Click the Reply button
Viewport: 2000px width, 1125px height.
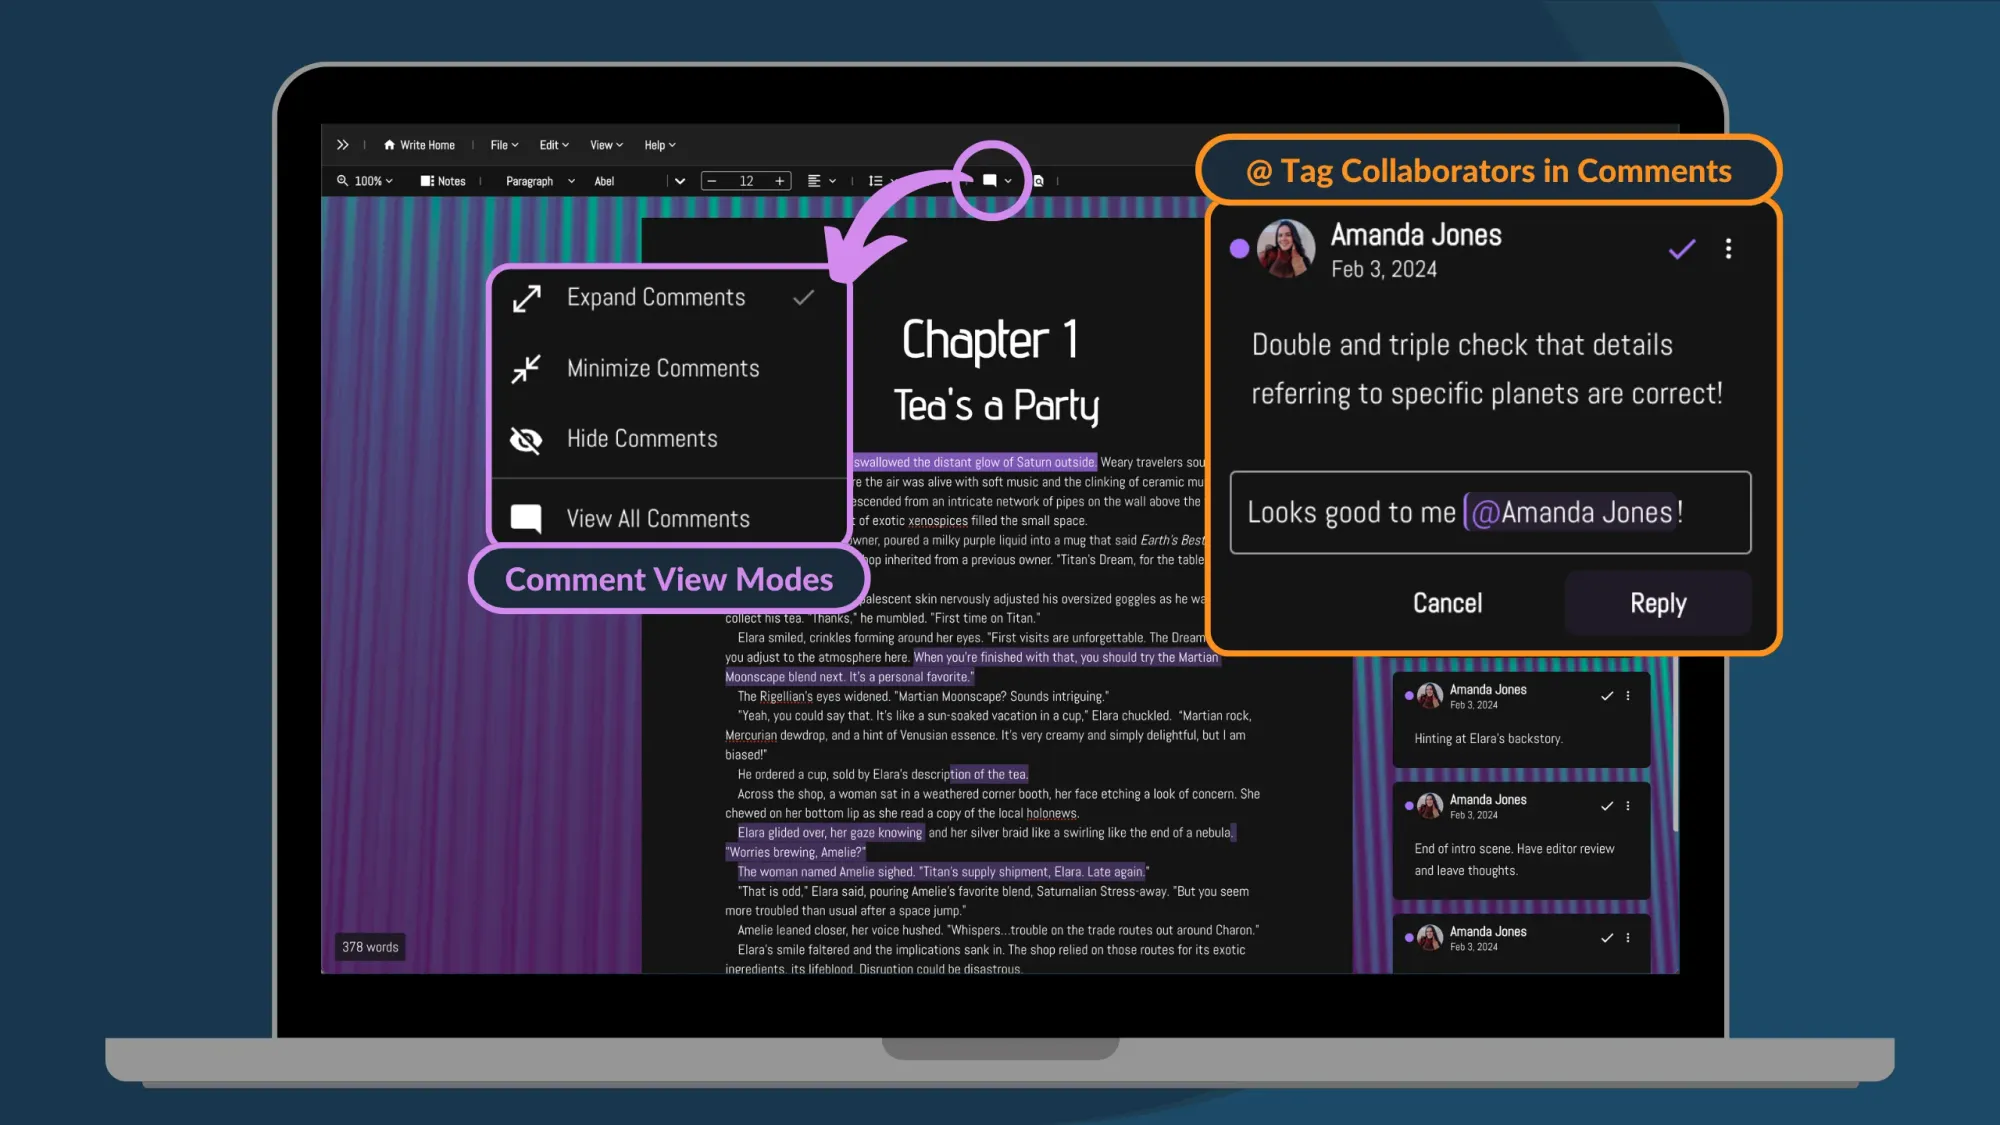click(x=1657, y=602)
